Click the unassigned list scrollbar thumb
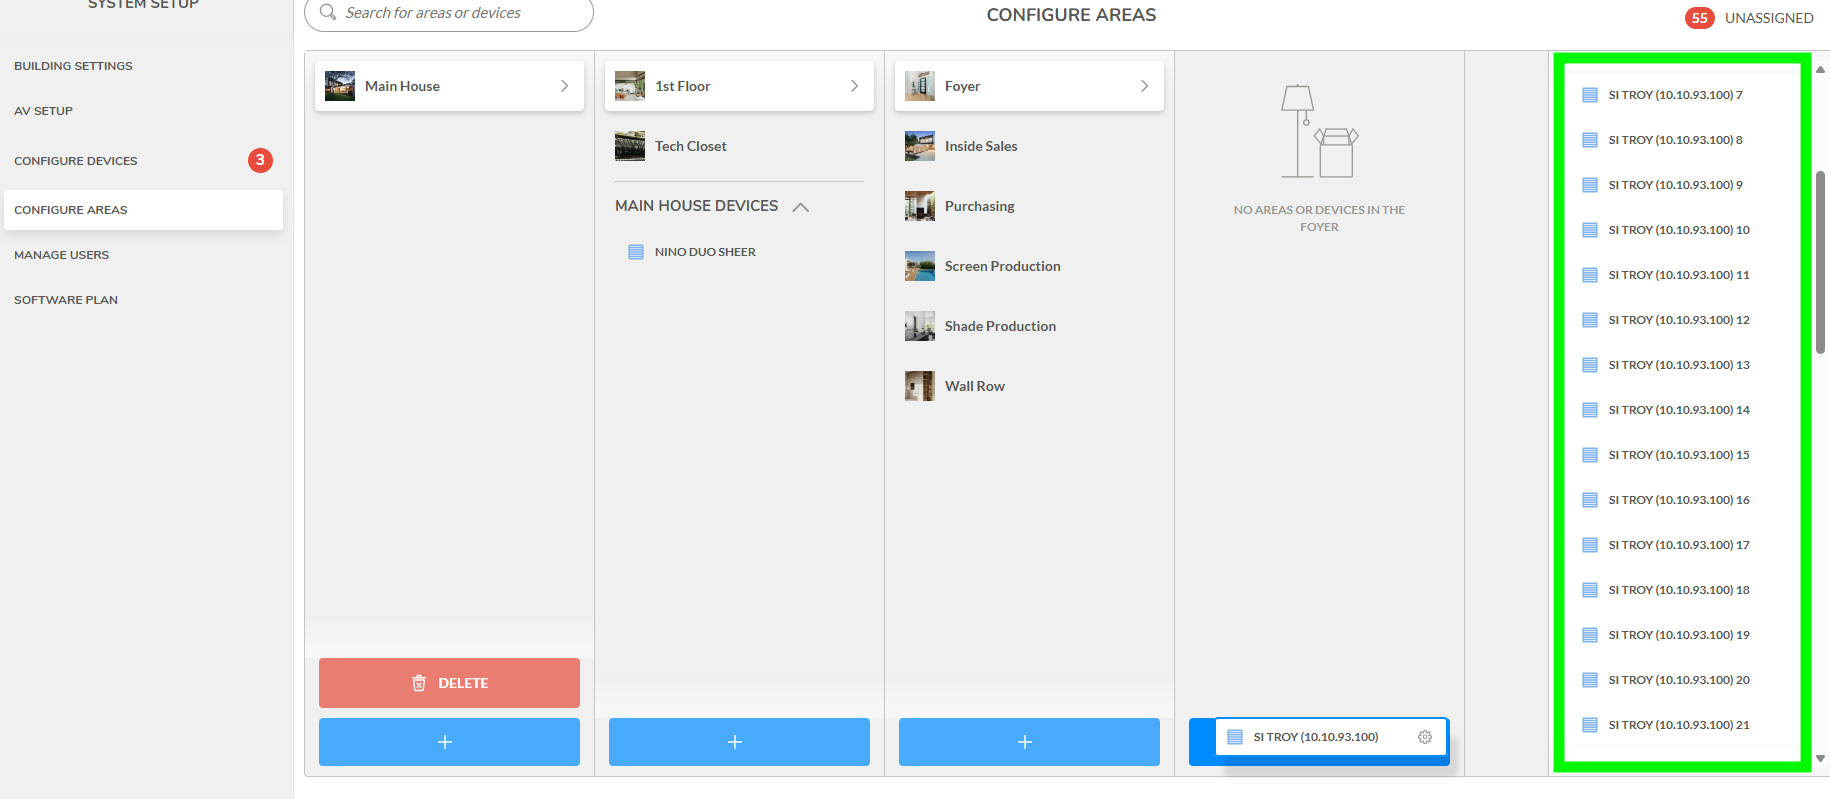Image resolution: width=1830 pixels, height=799 pixels. pos(1820,262)
